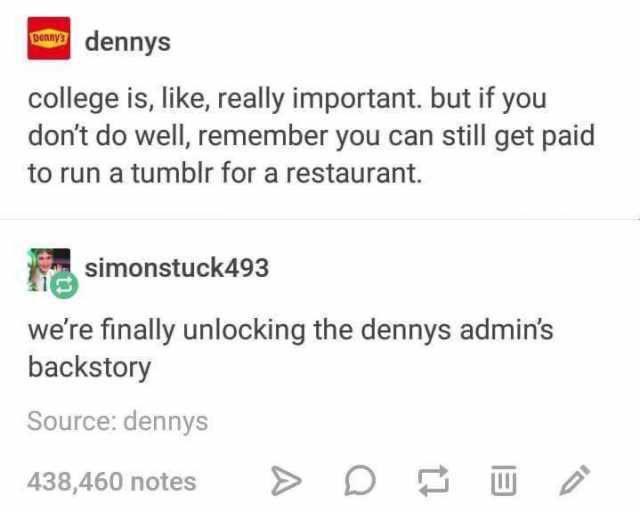The width and height of the screenshot is (640, 512).
Task: Reblog the post with the arrows icon
Action: [x=433, y=481]
